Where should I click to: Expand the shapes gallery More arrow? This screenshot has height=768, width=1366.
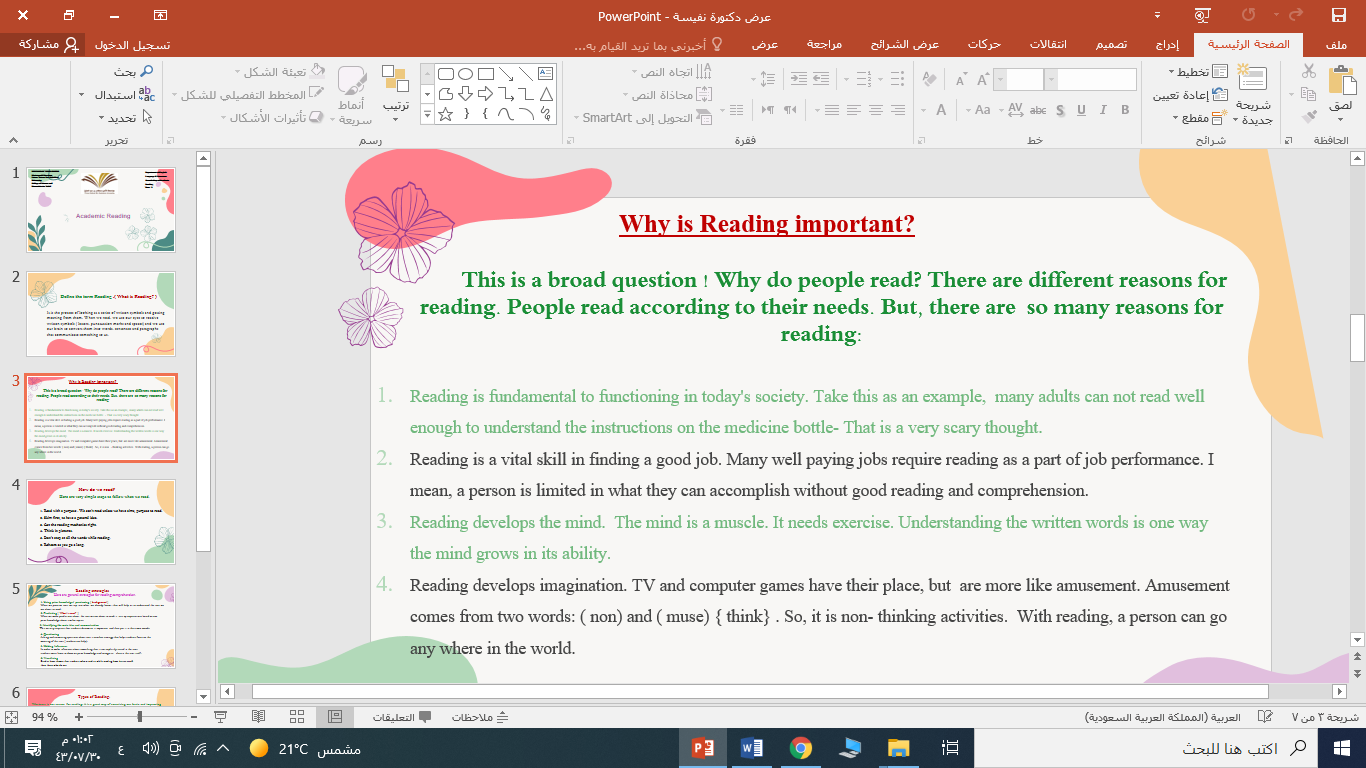(427, 115)
